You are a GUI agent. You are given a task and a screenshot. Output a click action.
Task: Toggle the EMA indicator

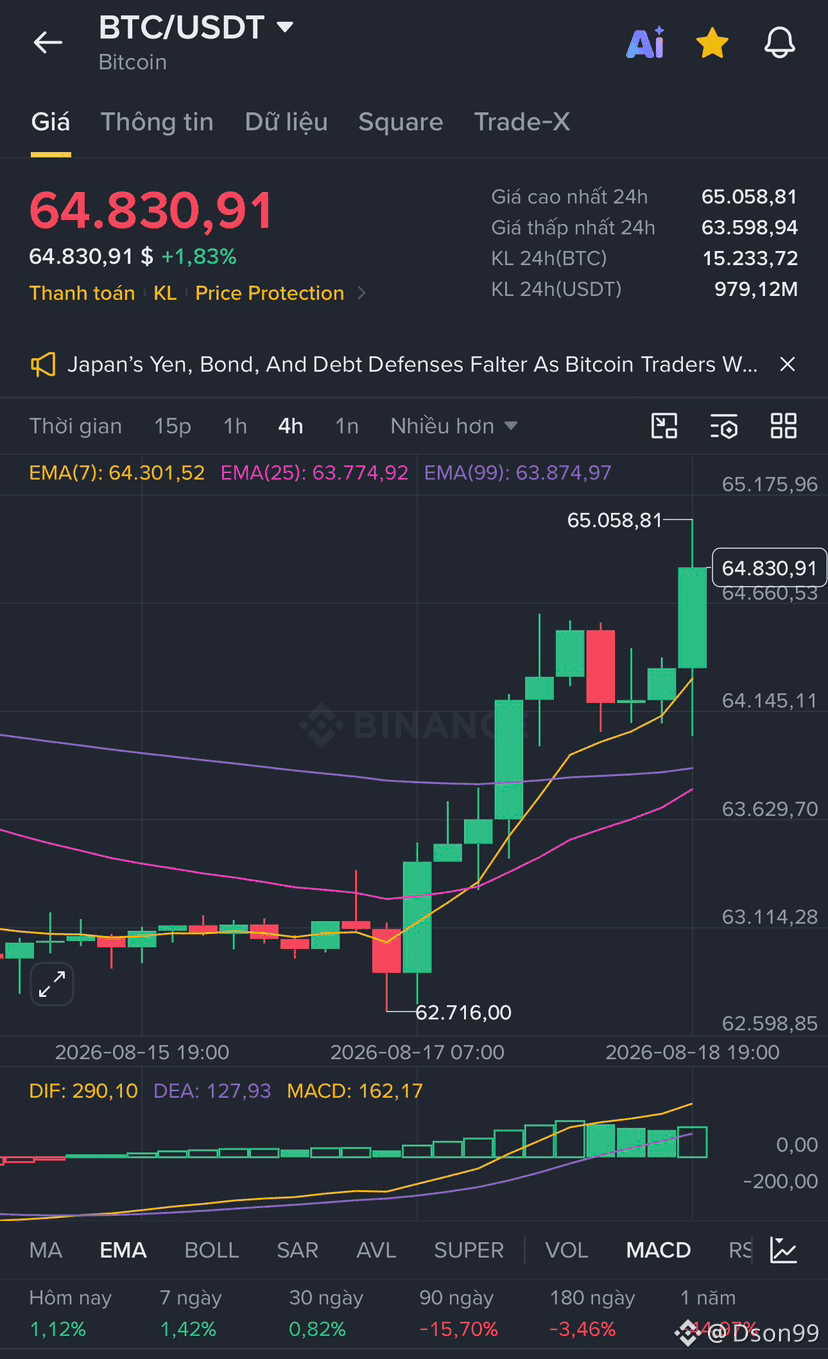coord(123,1250)
